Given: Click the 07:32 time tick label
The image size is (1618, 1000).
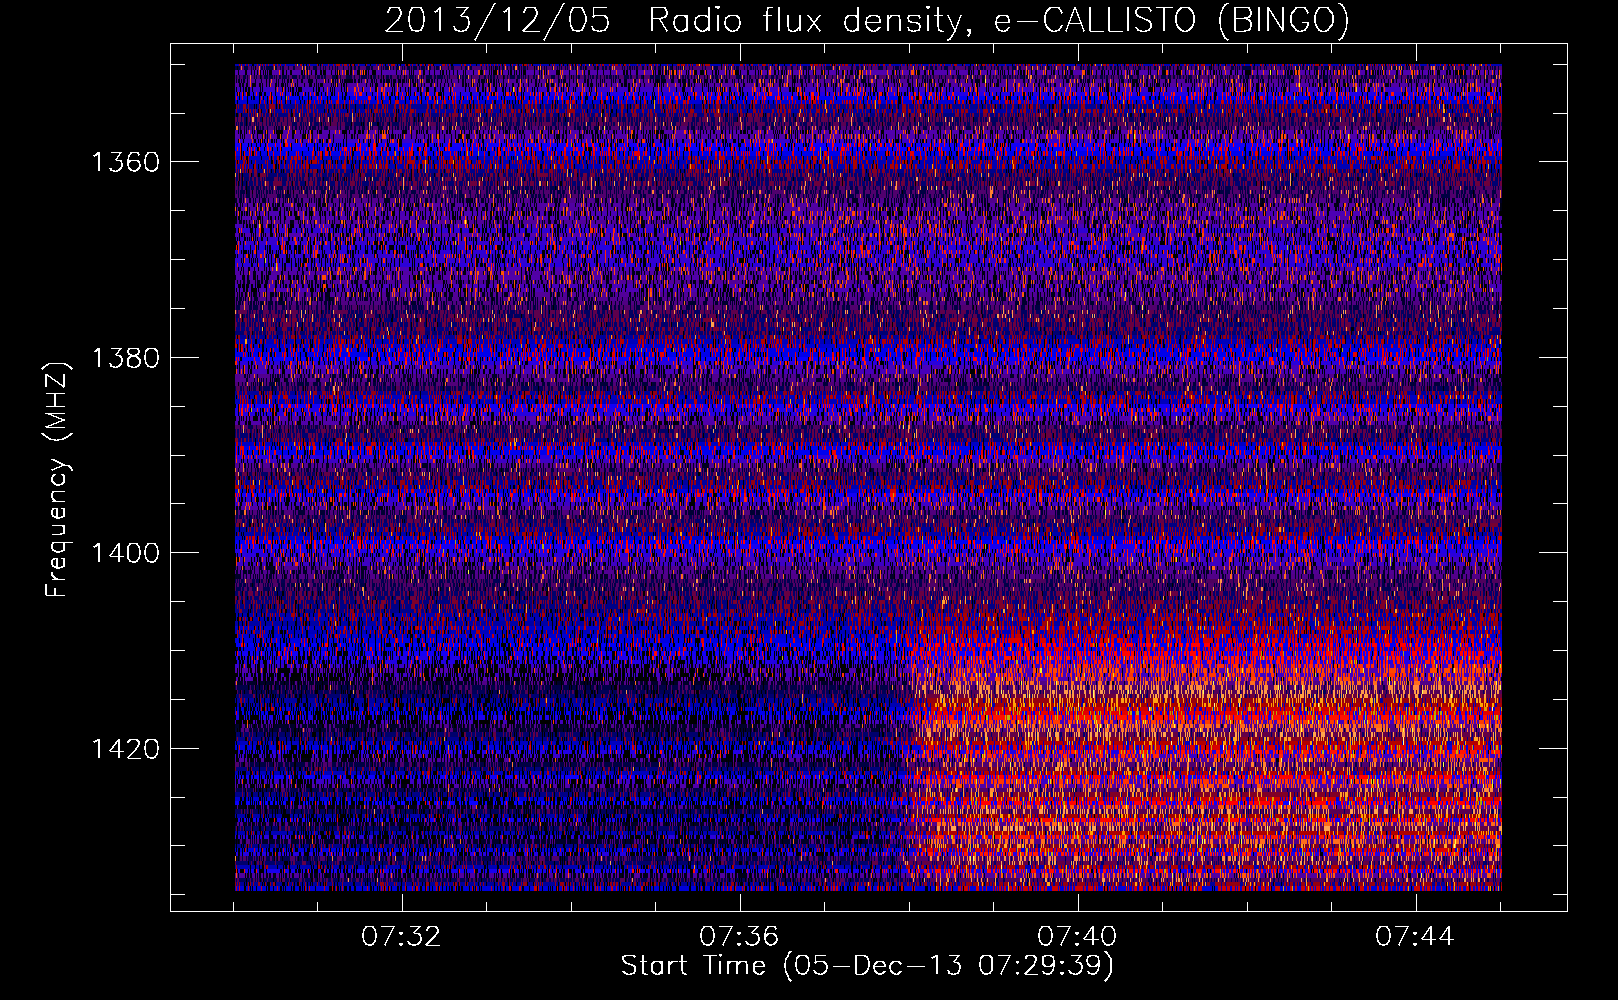Looking at the screenshot, I should click(x=401, y=937).
